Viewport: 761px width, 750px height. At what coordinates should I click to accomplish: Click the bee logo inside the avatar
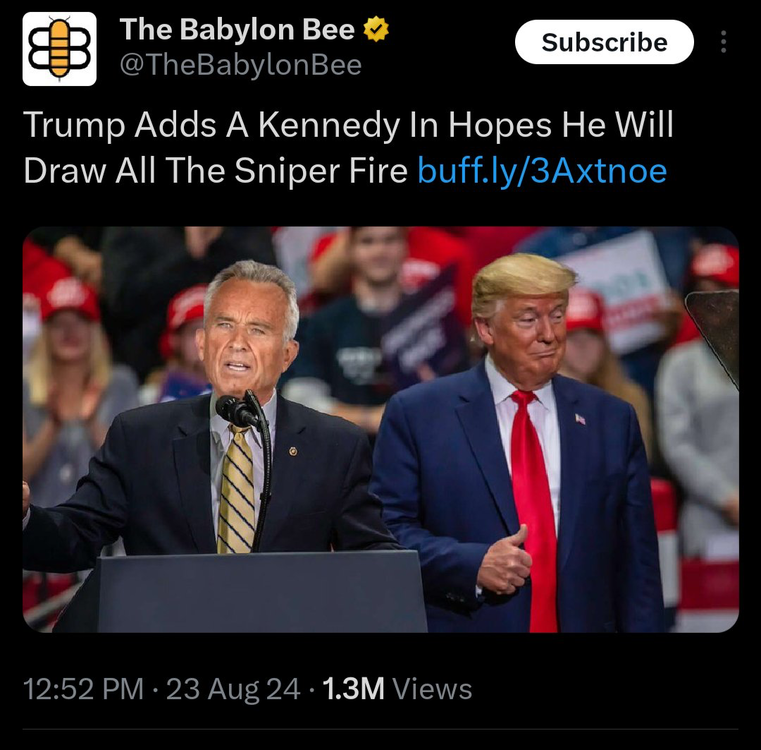[x=59, y=49]
